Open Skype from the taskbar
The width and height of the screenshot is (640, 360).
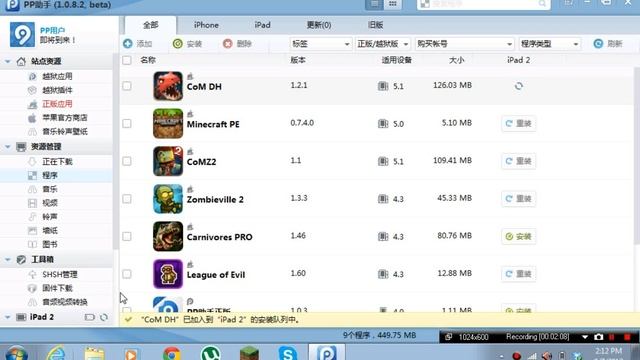coord(288,353)
